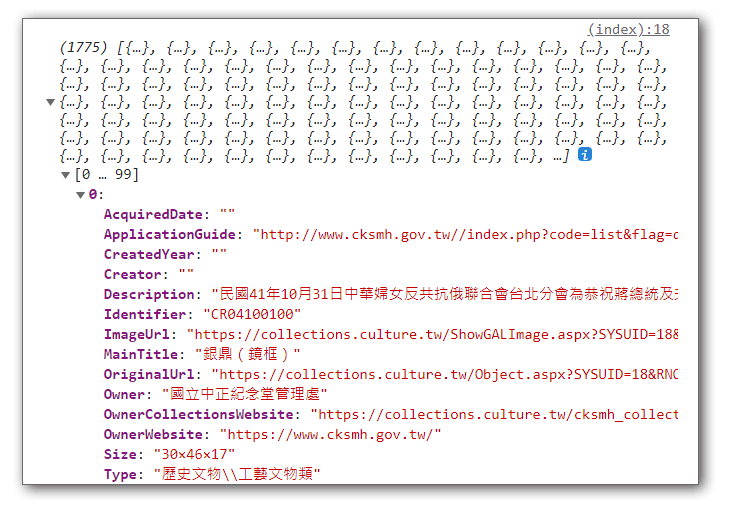730x511 pixels.
Task: Select the Creator property key
Action: coord(132,274)
